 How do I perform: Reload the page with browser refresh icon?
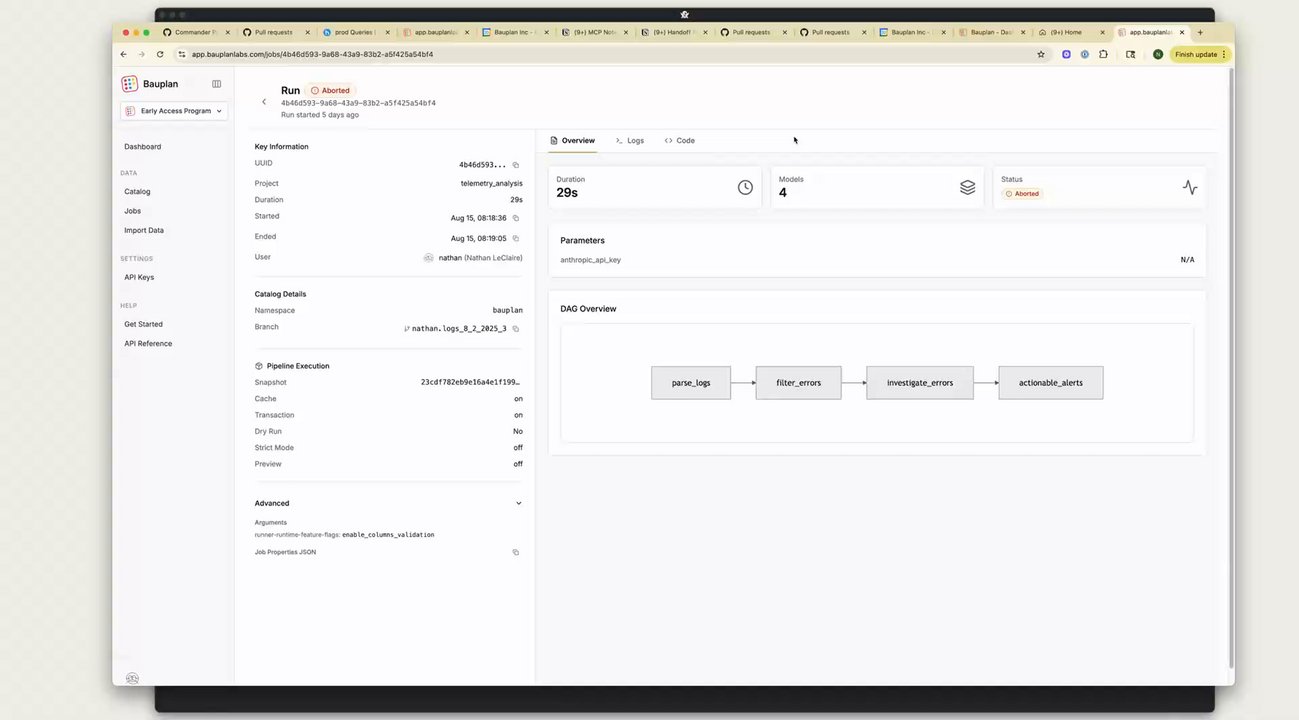pos(160,54)
